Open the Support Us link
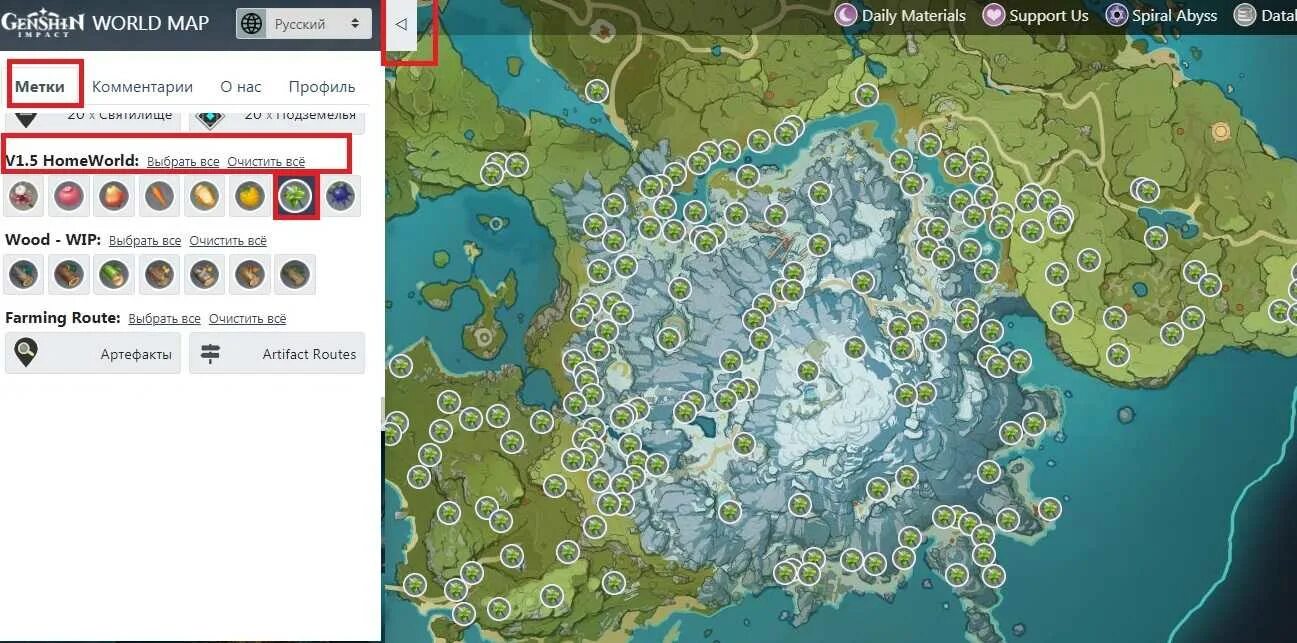This screenshot has height=643, width=1297. tap(1036, 15)
